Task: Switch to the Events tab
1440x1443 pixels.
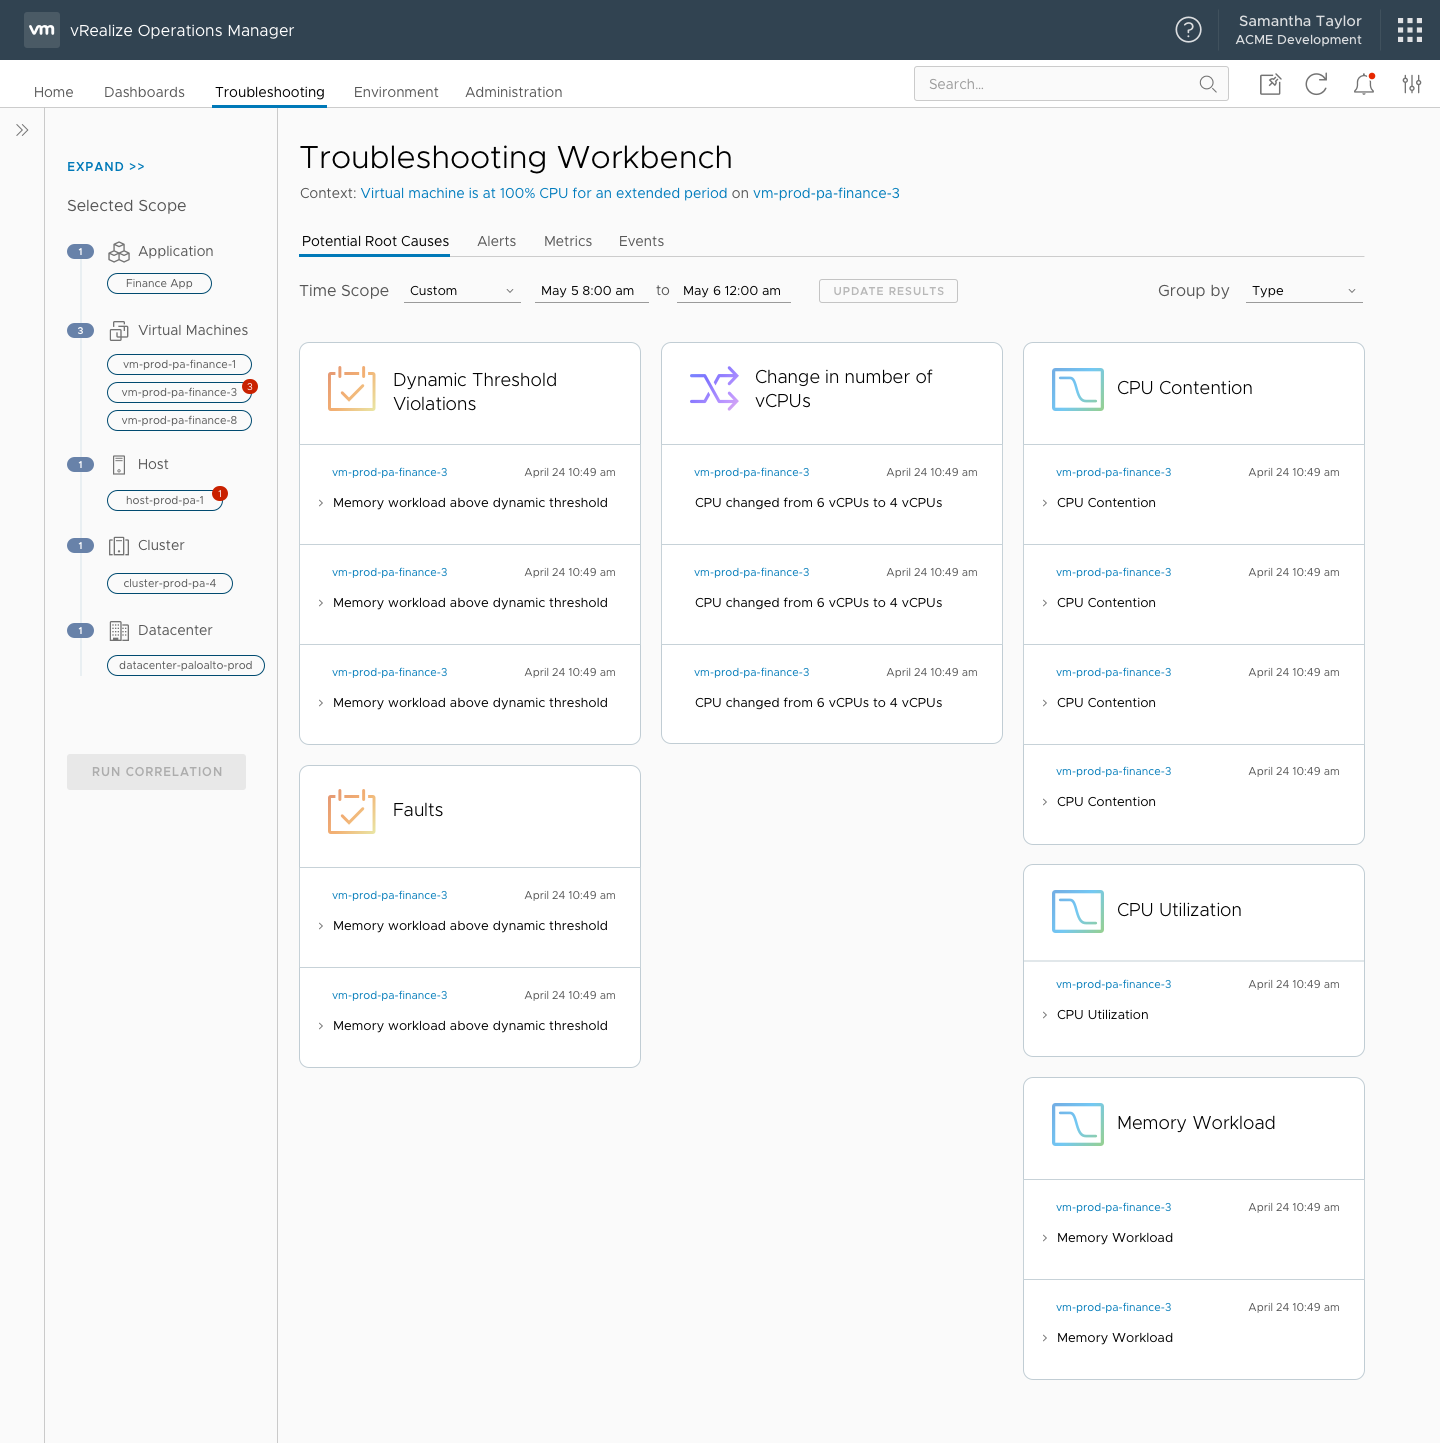Action: [641, 241]
